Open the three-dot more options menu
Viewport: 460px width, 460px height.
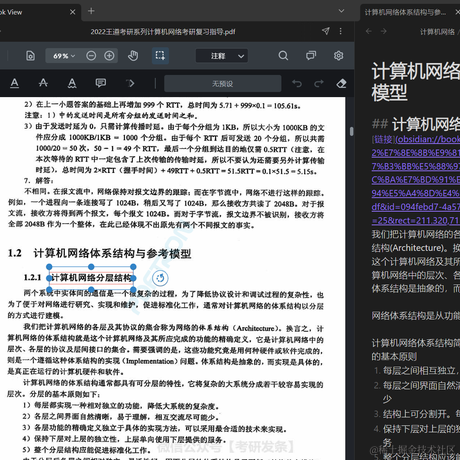point(340,31)
